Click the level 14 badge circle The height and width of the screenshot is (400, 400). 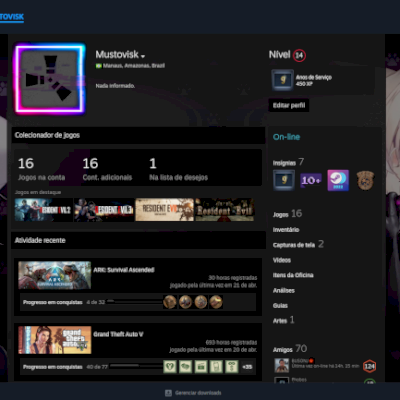[x=299, y=55]
